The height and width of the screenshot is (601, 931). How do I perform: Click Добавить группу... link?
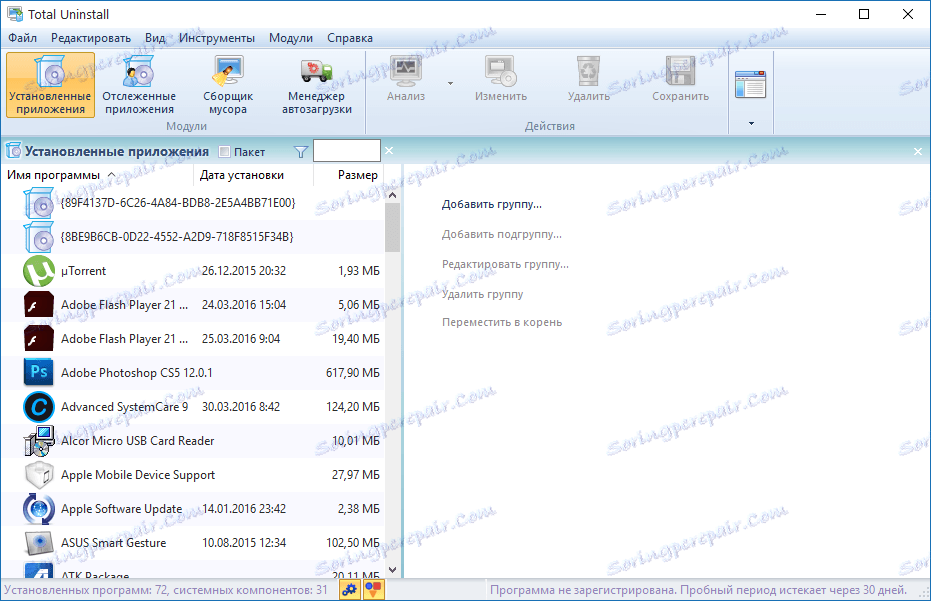(x=492, y=205)
